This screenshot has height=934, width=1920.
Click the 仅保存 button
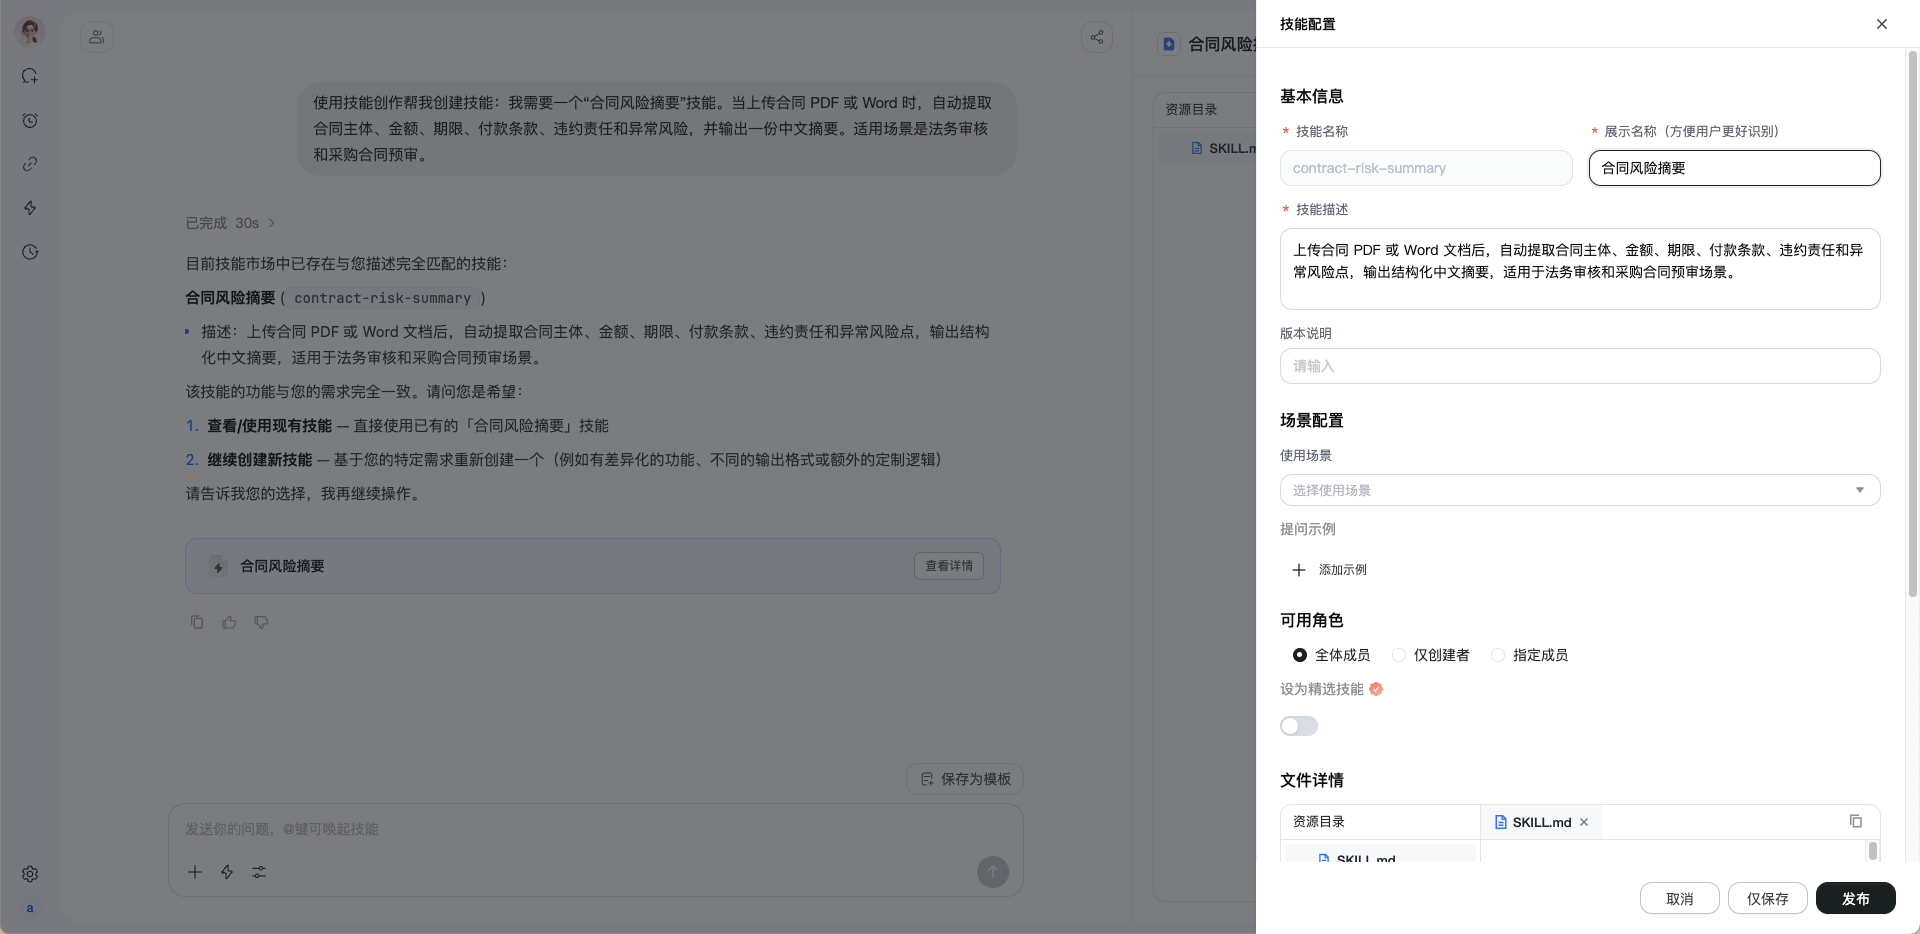pos(1768,898)
